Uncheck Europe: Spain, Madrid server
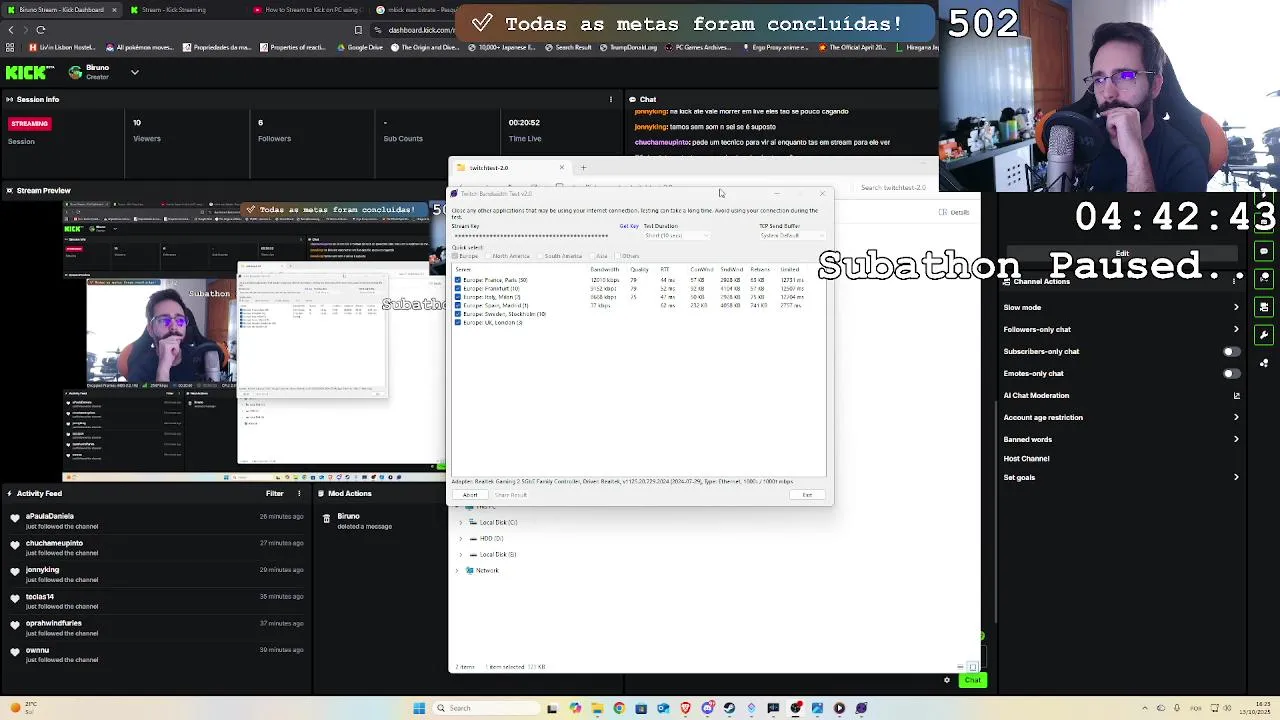 pyautogui.click(x=458, y=305)
